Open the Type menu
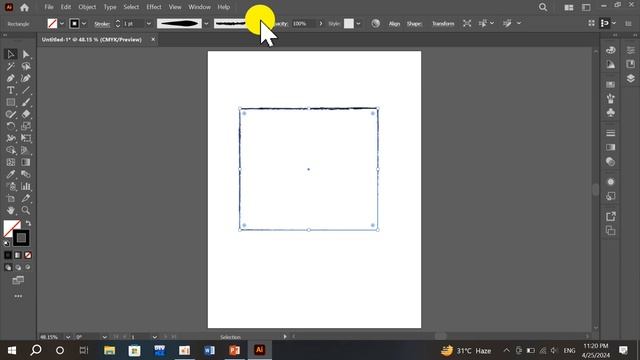 (110, 7)
